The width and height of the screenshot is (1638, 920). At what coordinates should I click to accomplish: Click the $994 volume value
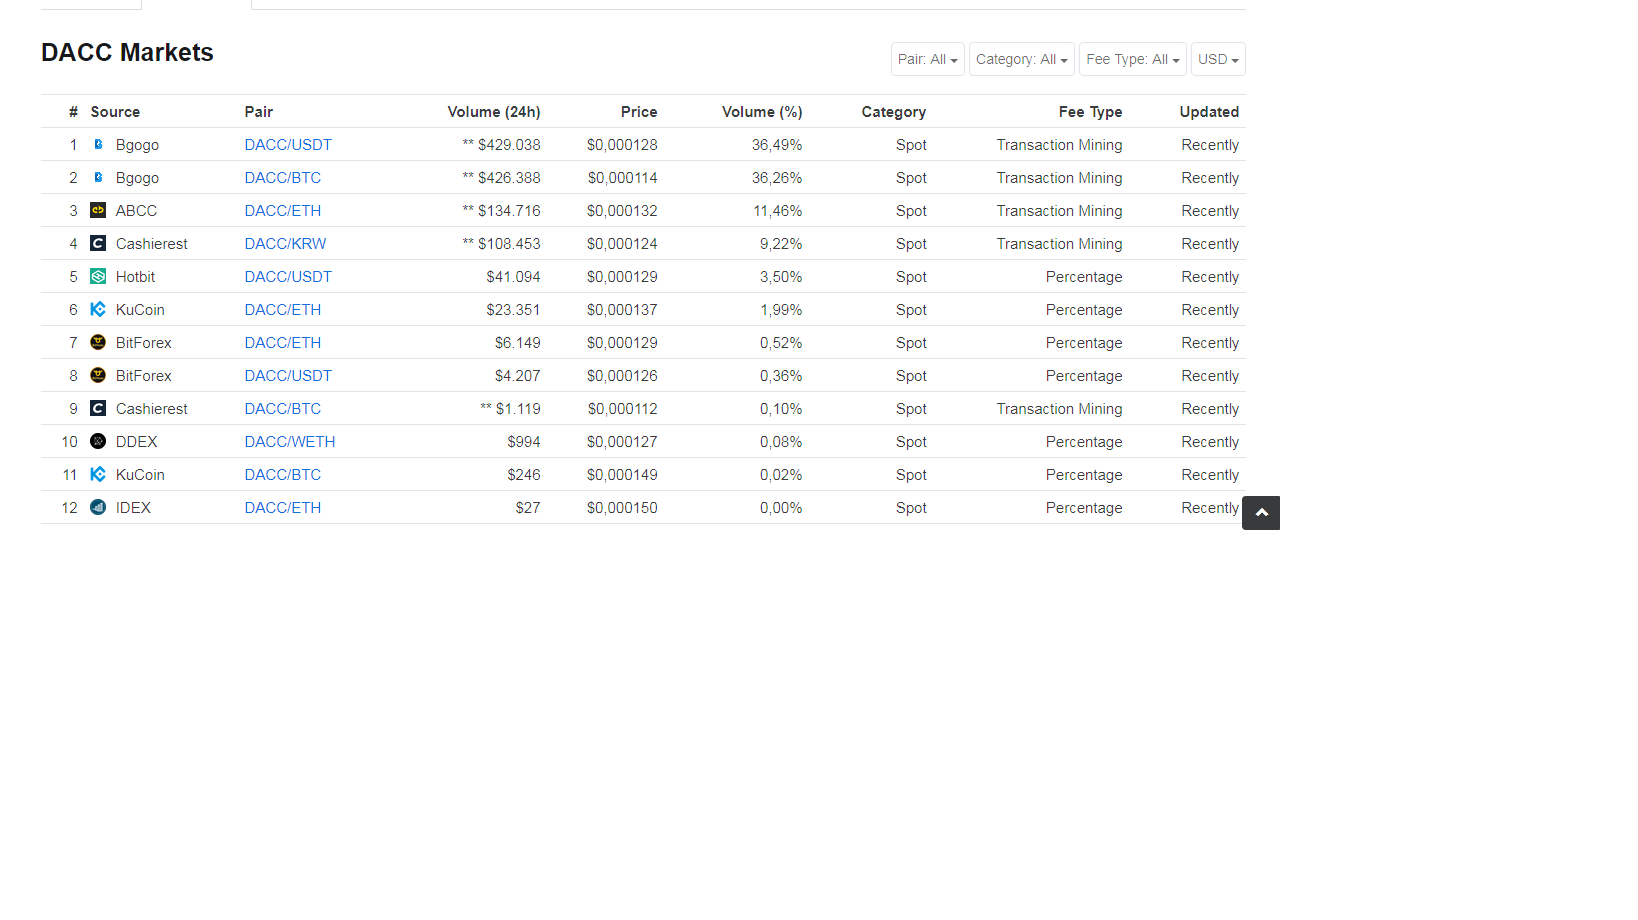[x=524, y=442]
